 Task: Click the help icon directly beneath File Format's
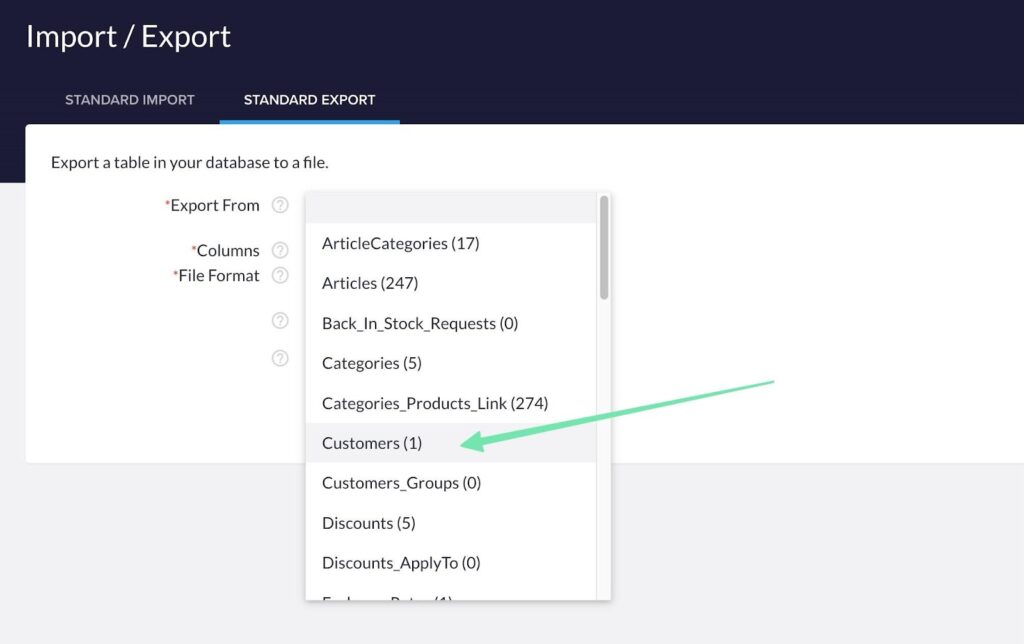280,321
